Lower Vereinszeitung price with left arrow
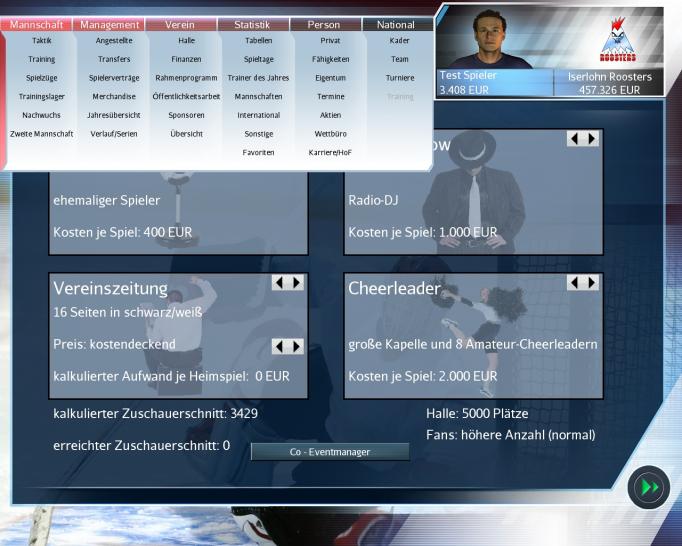The image size is (682, 546). (280, 347)
